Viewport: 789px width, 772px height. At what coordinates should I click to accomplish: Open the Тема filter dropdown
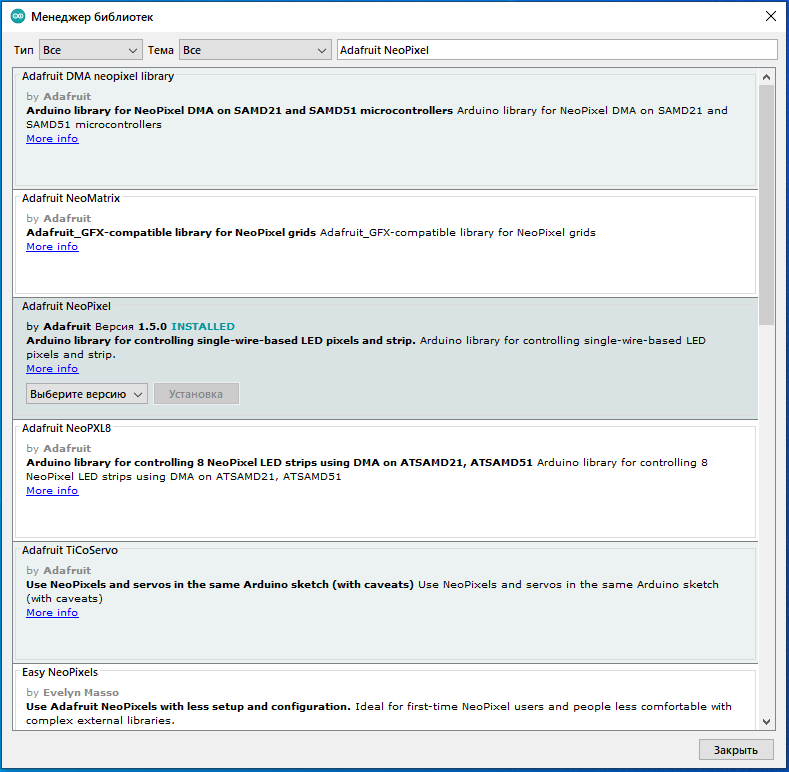255,50
